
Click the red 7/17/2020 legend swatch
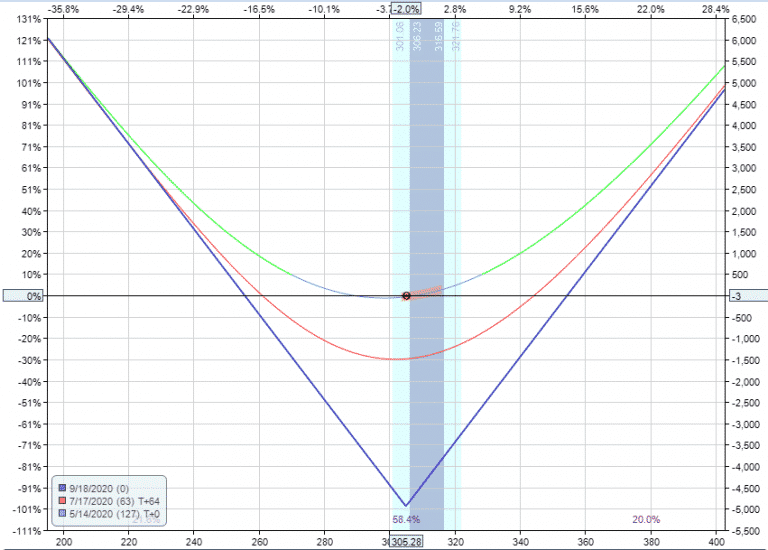point(61,501)
